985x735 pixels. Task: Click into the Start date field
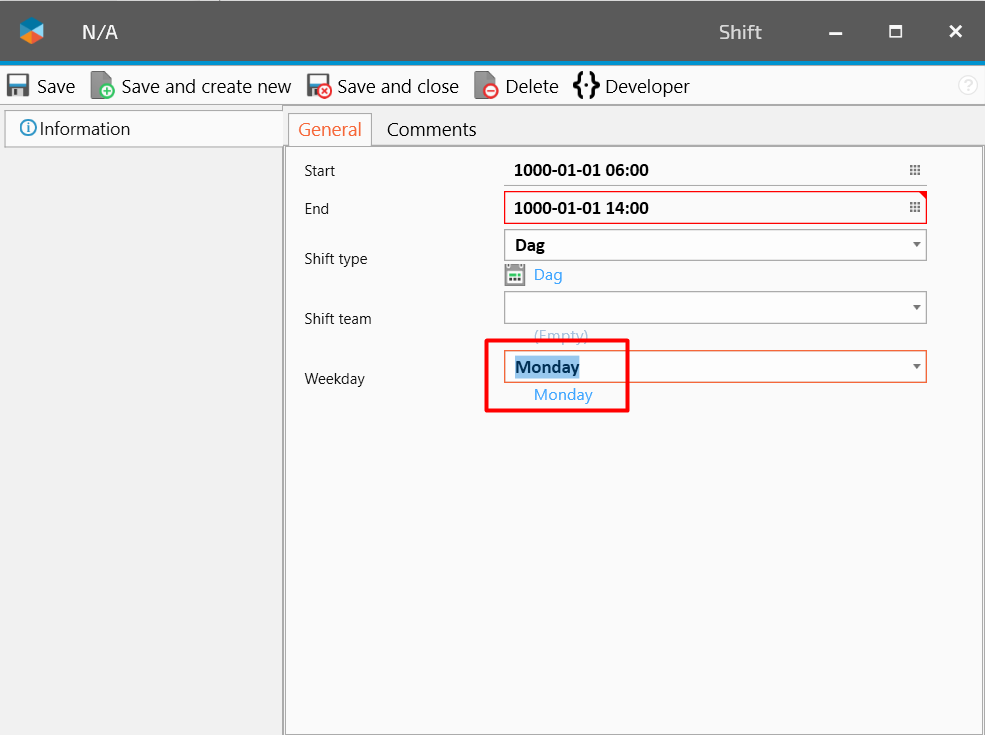[x=700, y=170]
